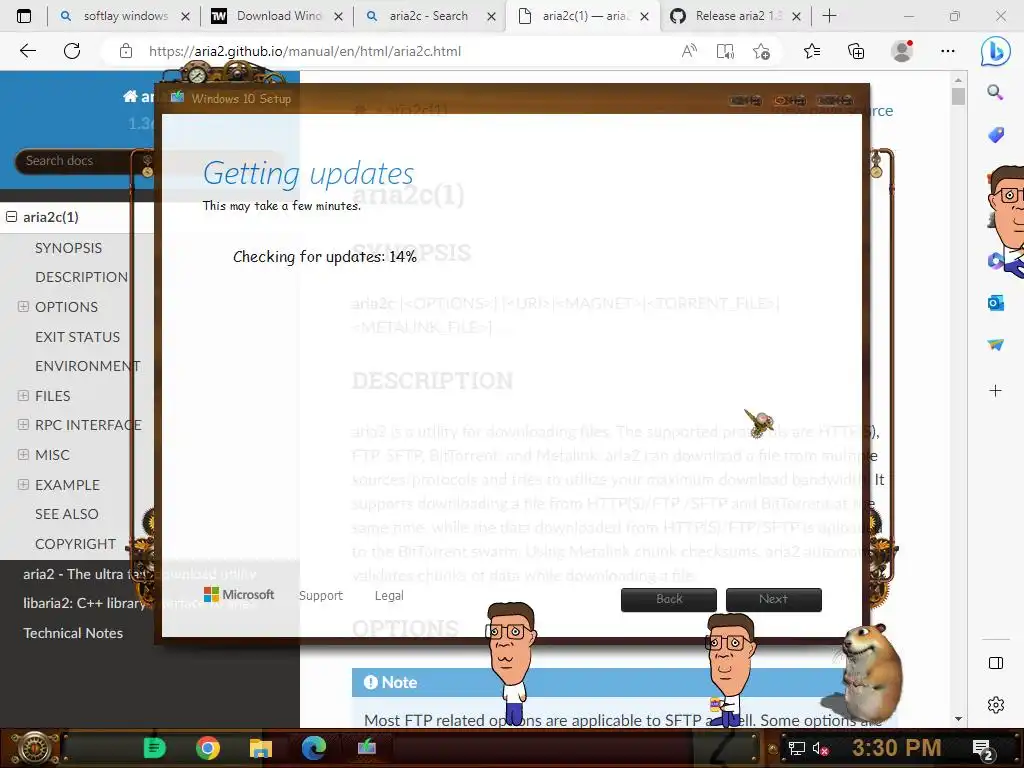
Task: Expand the RPC INTERFACE section
Action: (24, 424)
